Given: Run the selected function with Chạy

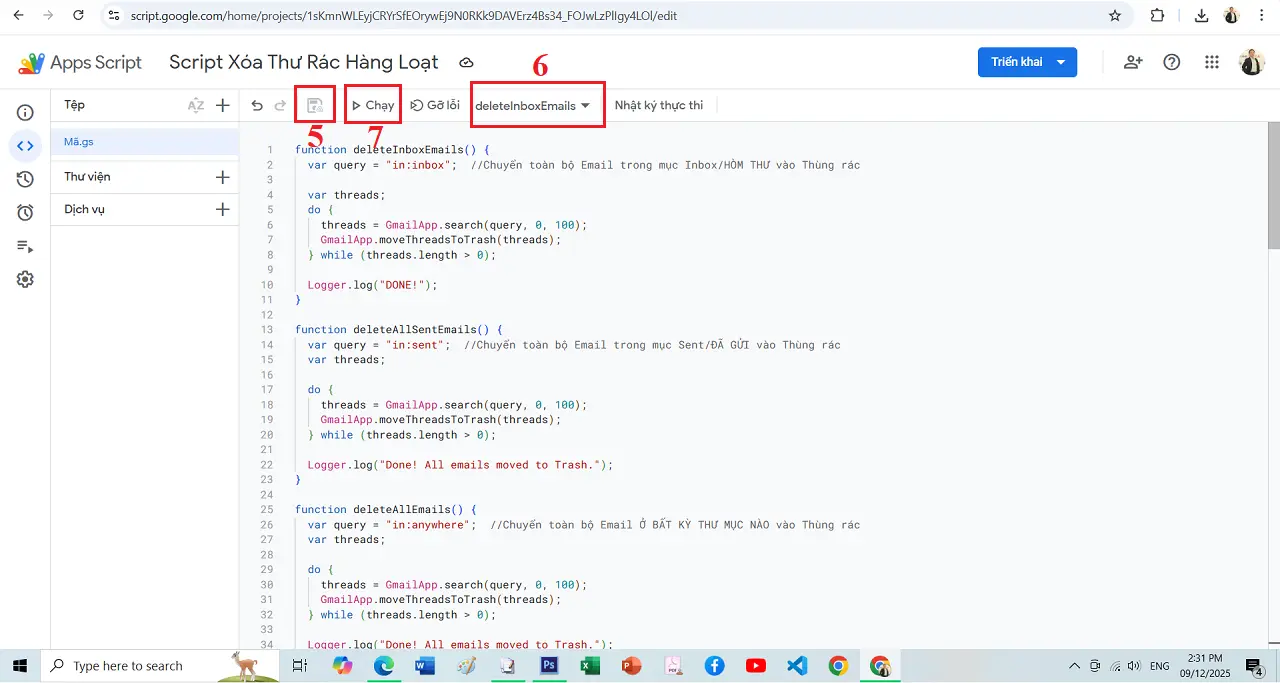Looking at the screenshot, I should [x=373, y=105].
